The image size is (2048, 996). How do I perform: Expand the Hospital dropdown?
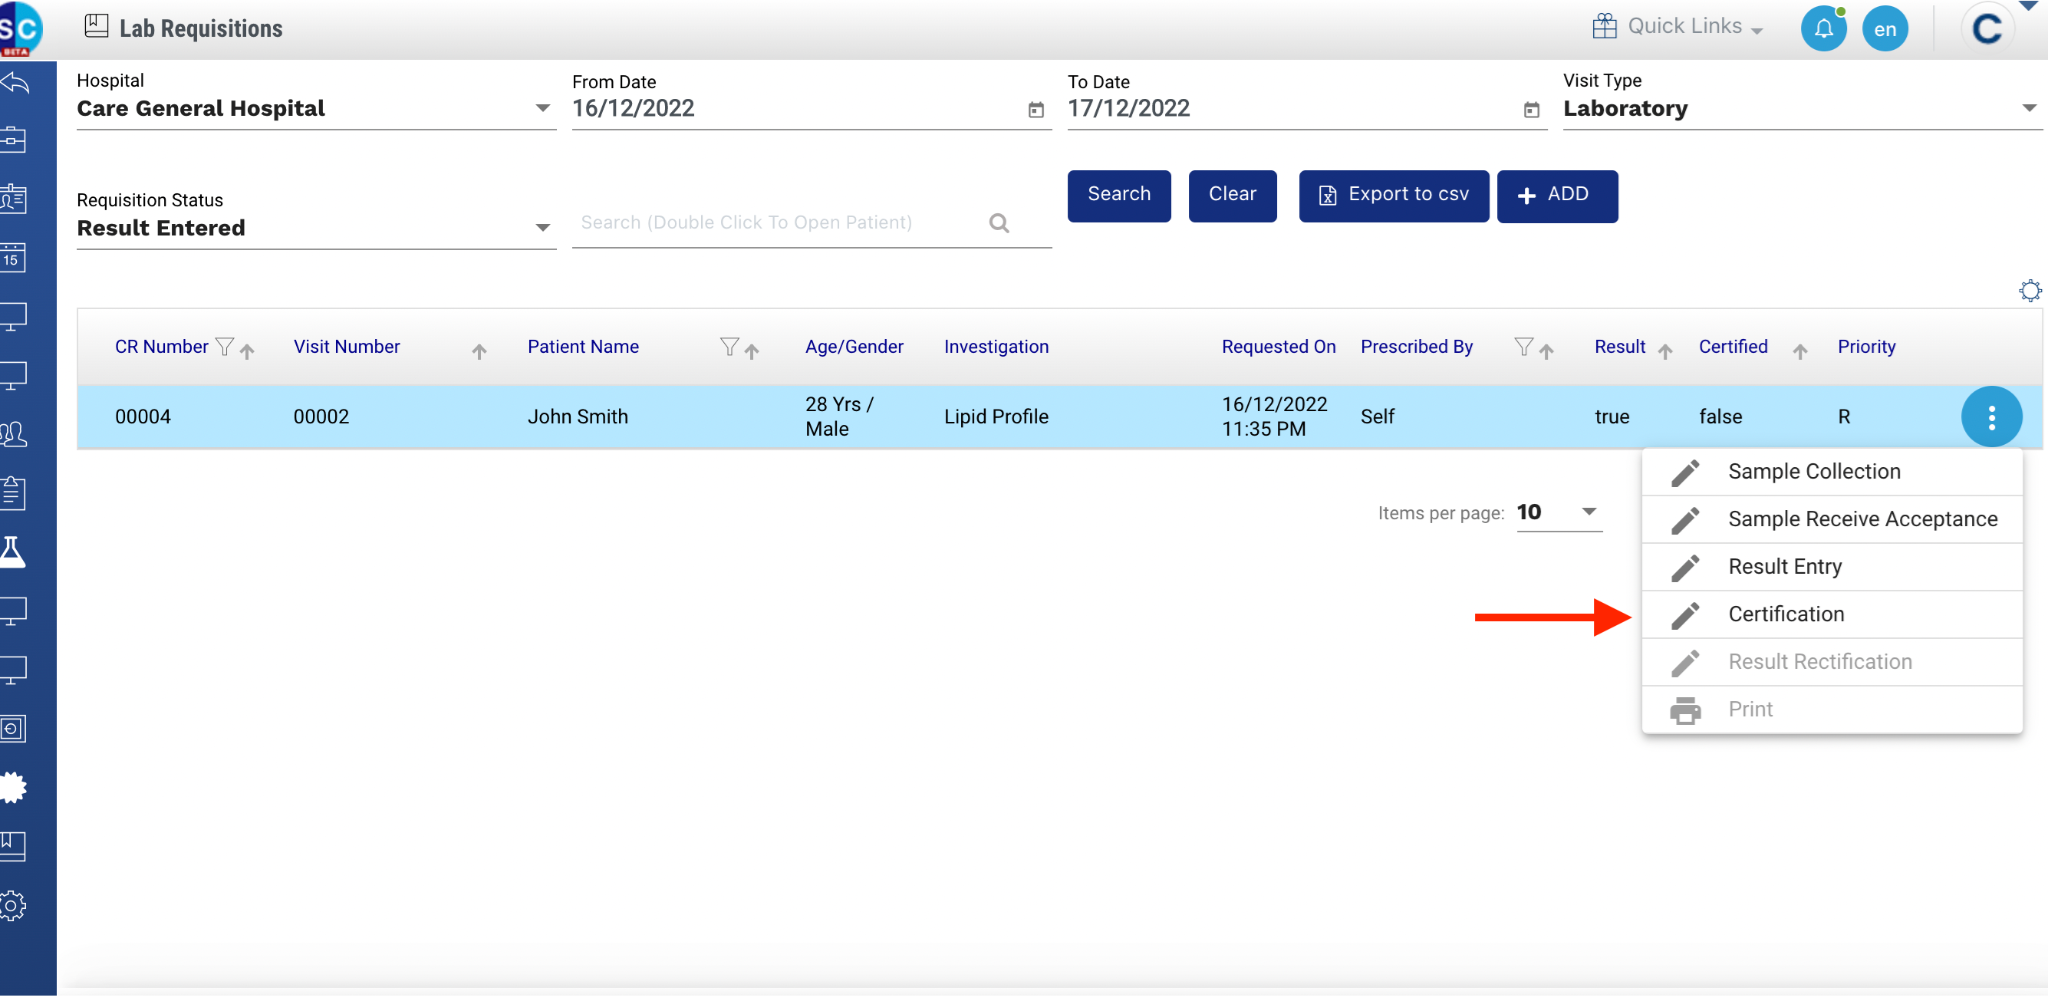[x=542, y=108]
